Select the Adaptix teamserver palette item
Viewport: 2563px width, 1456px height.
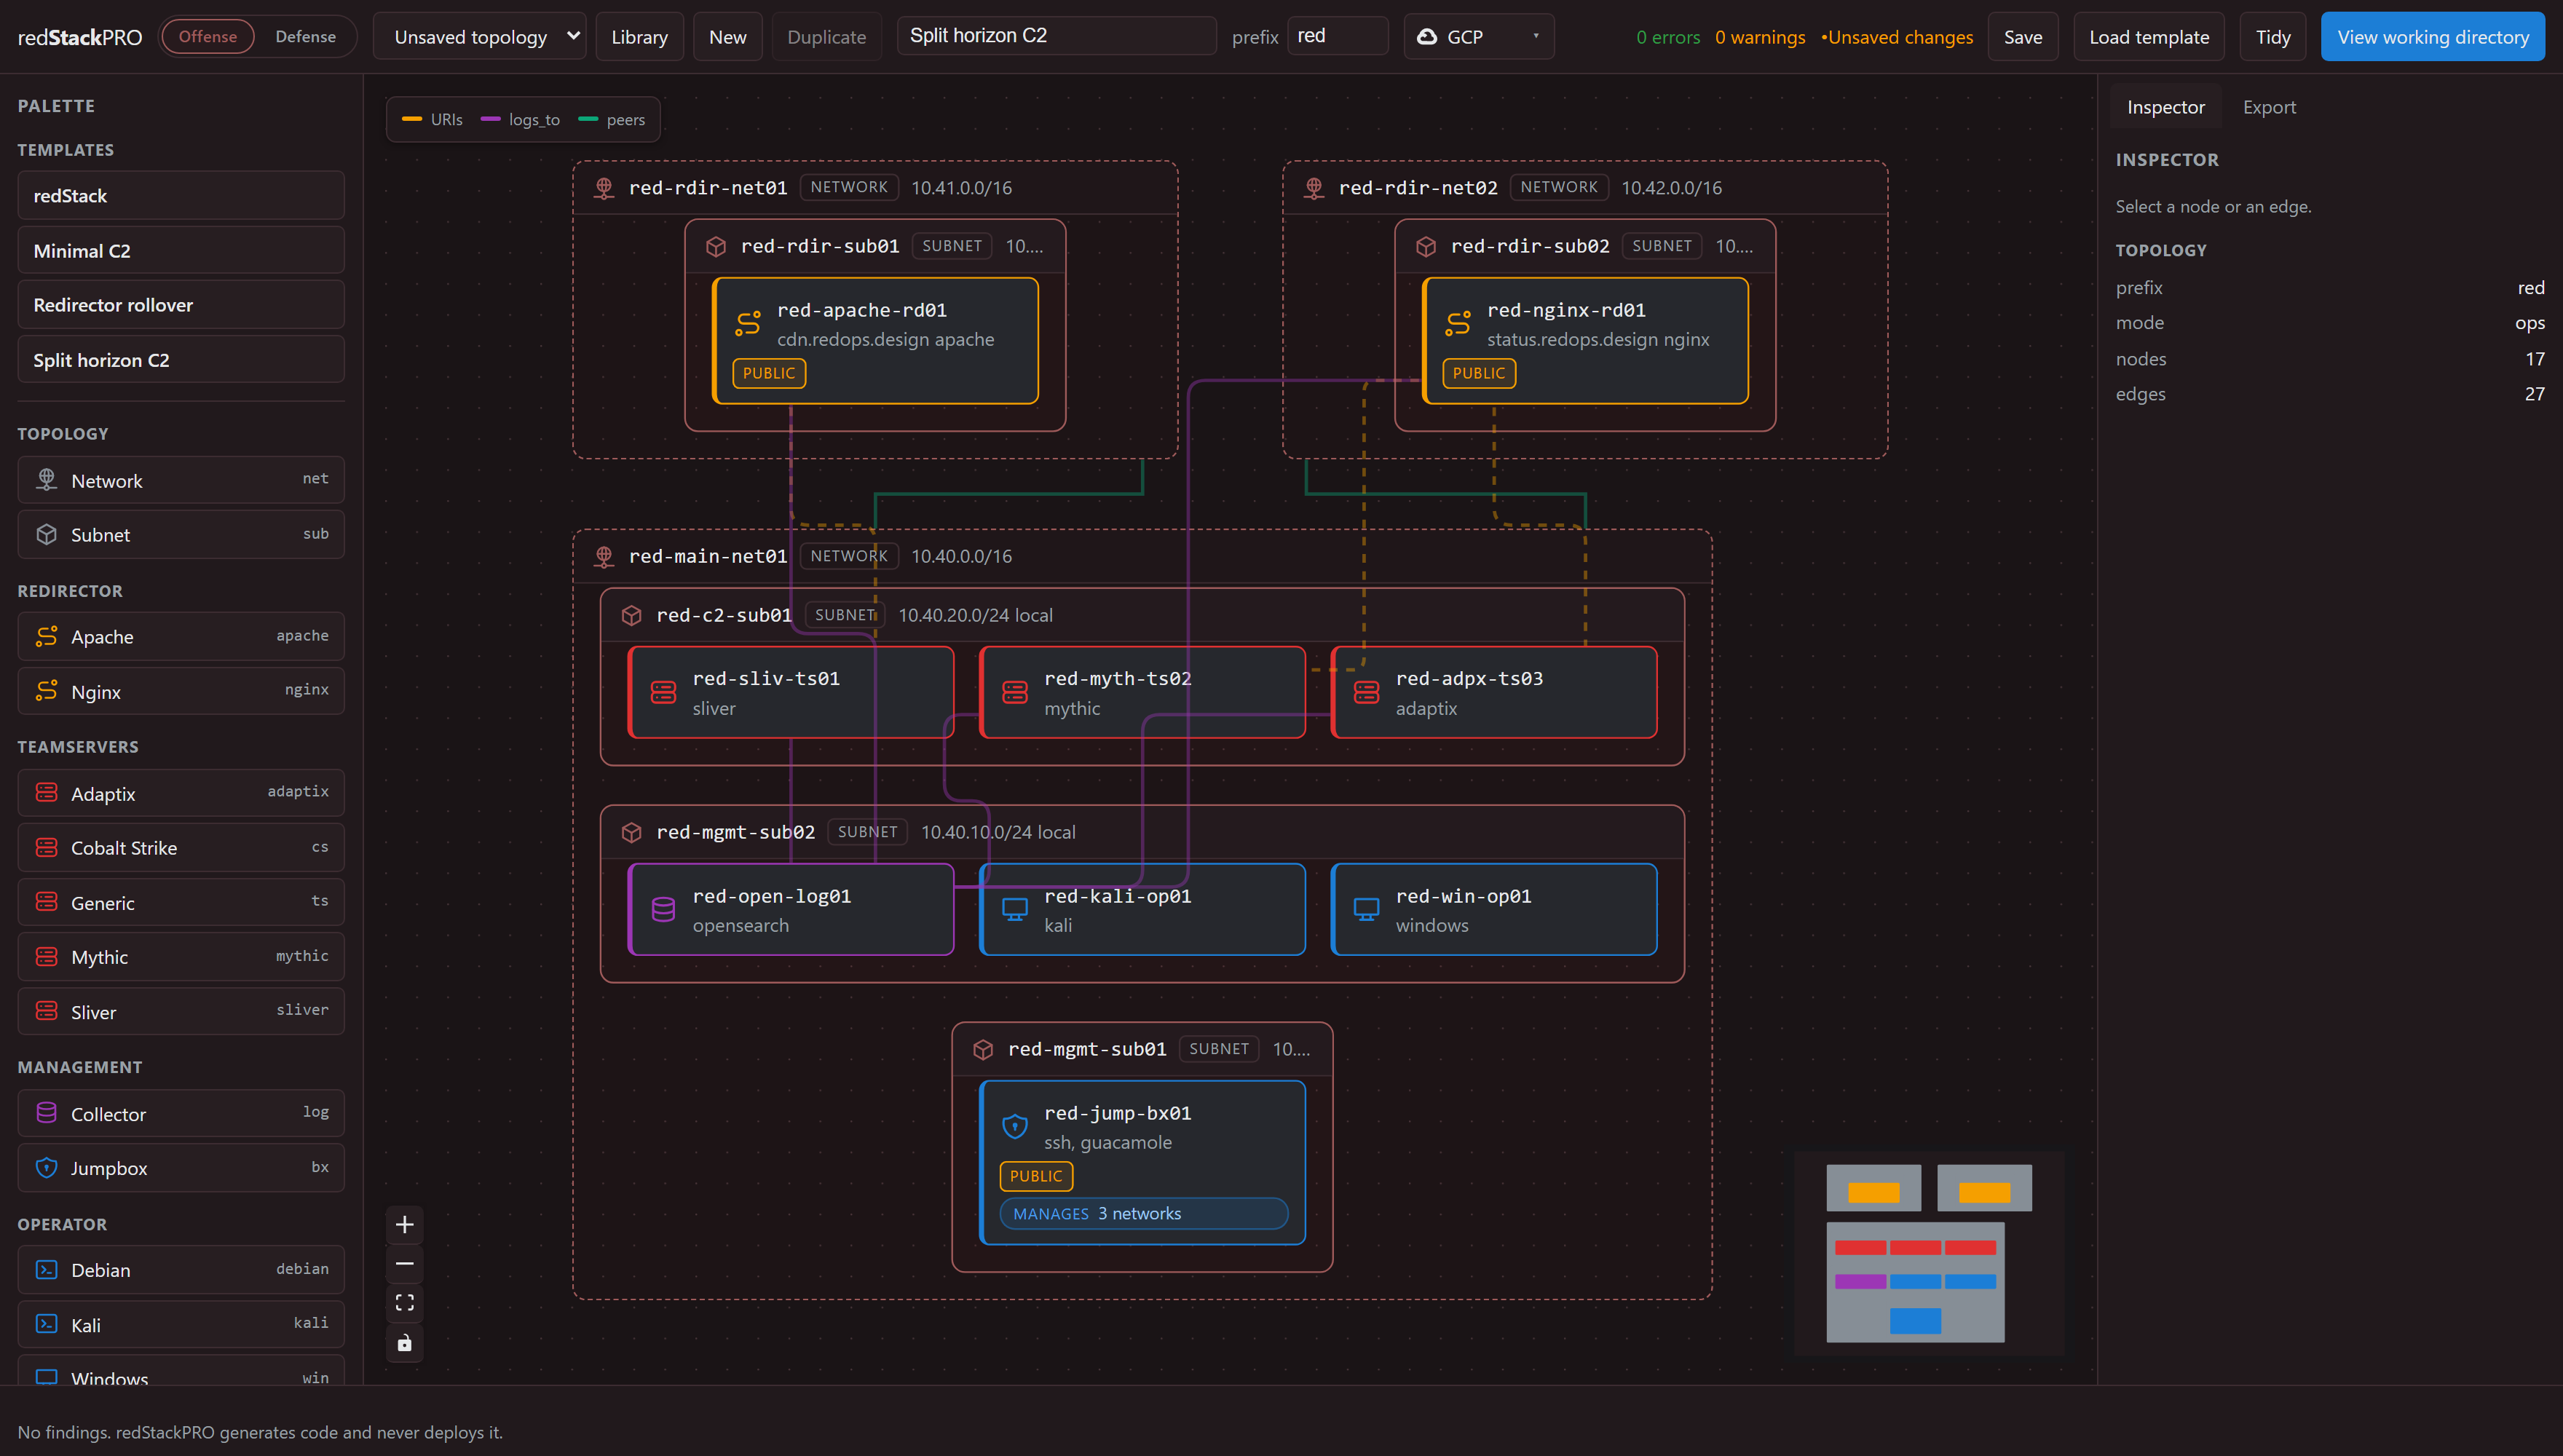point(181,793)
